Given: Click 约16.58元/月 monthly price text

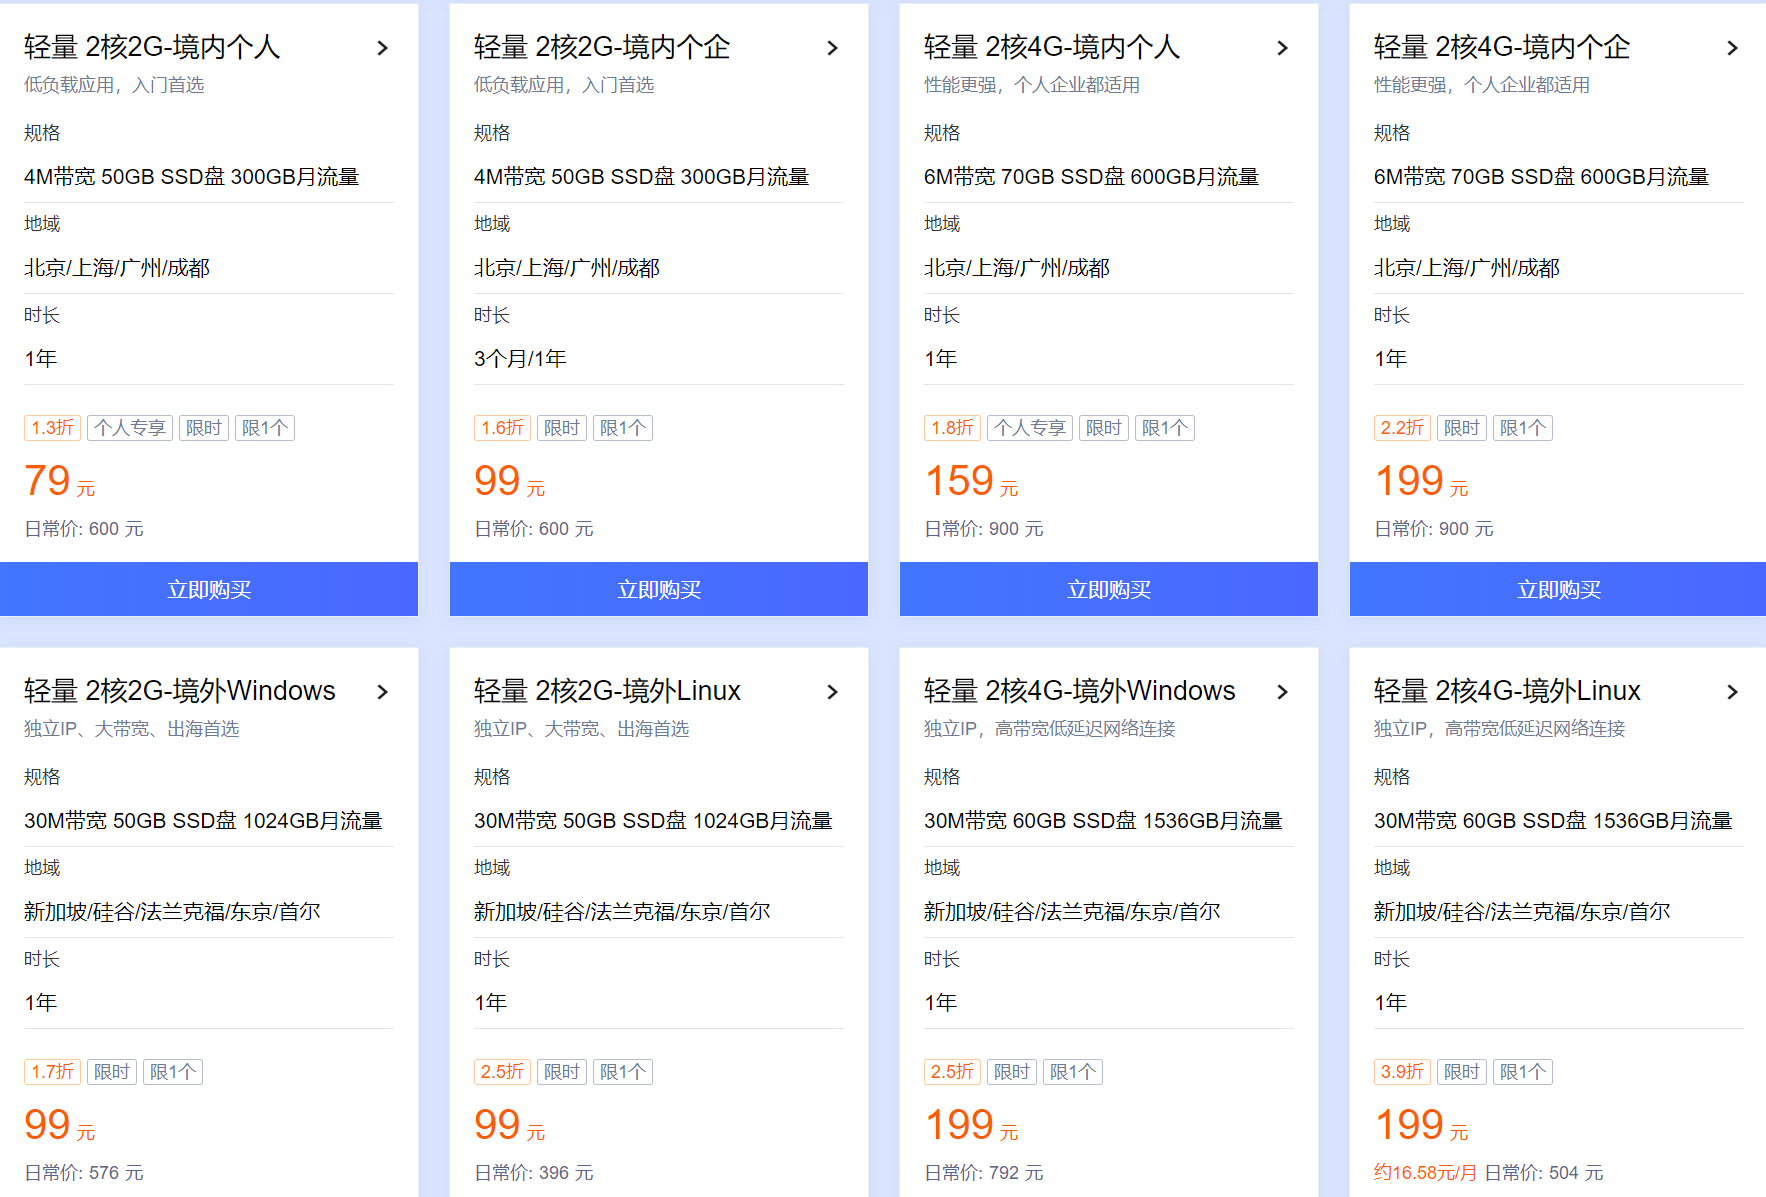Looking at the screenshot, I should [x=1425, y=1172].
